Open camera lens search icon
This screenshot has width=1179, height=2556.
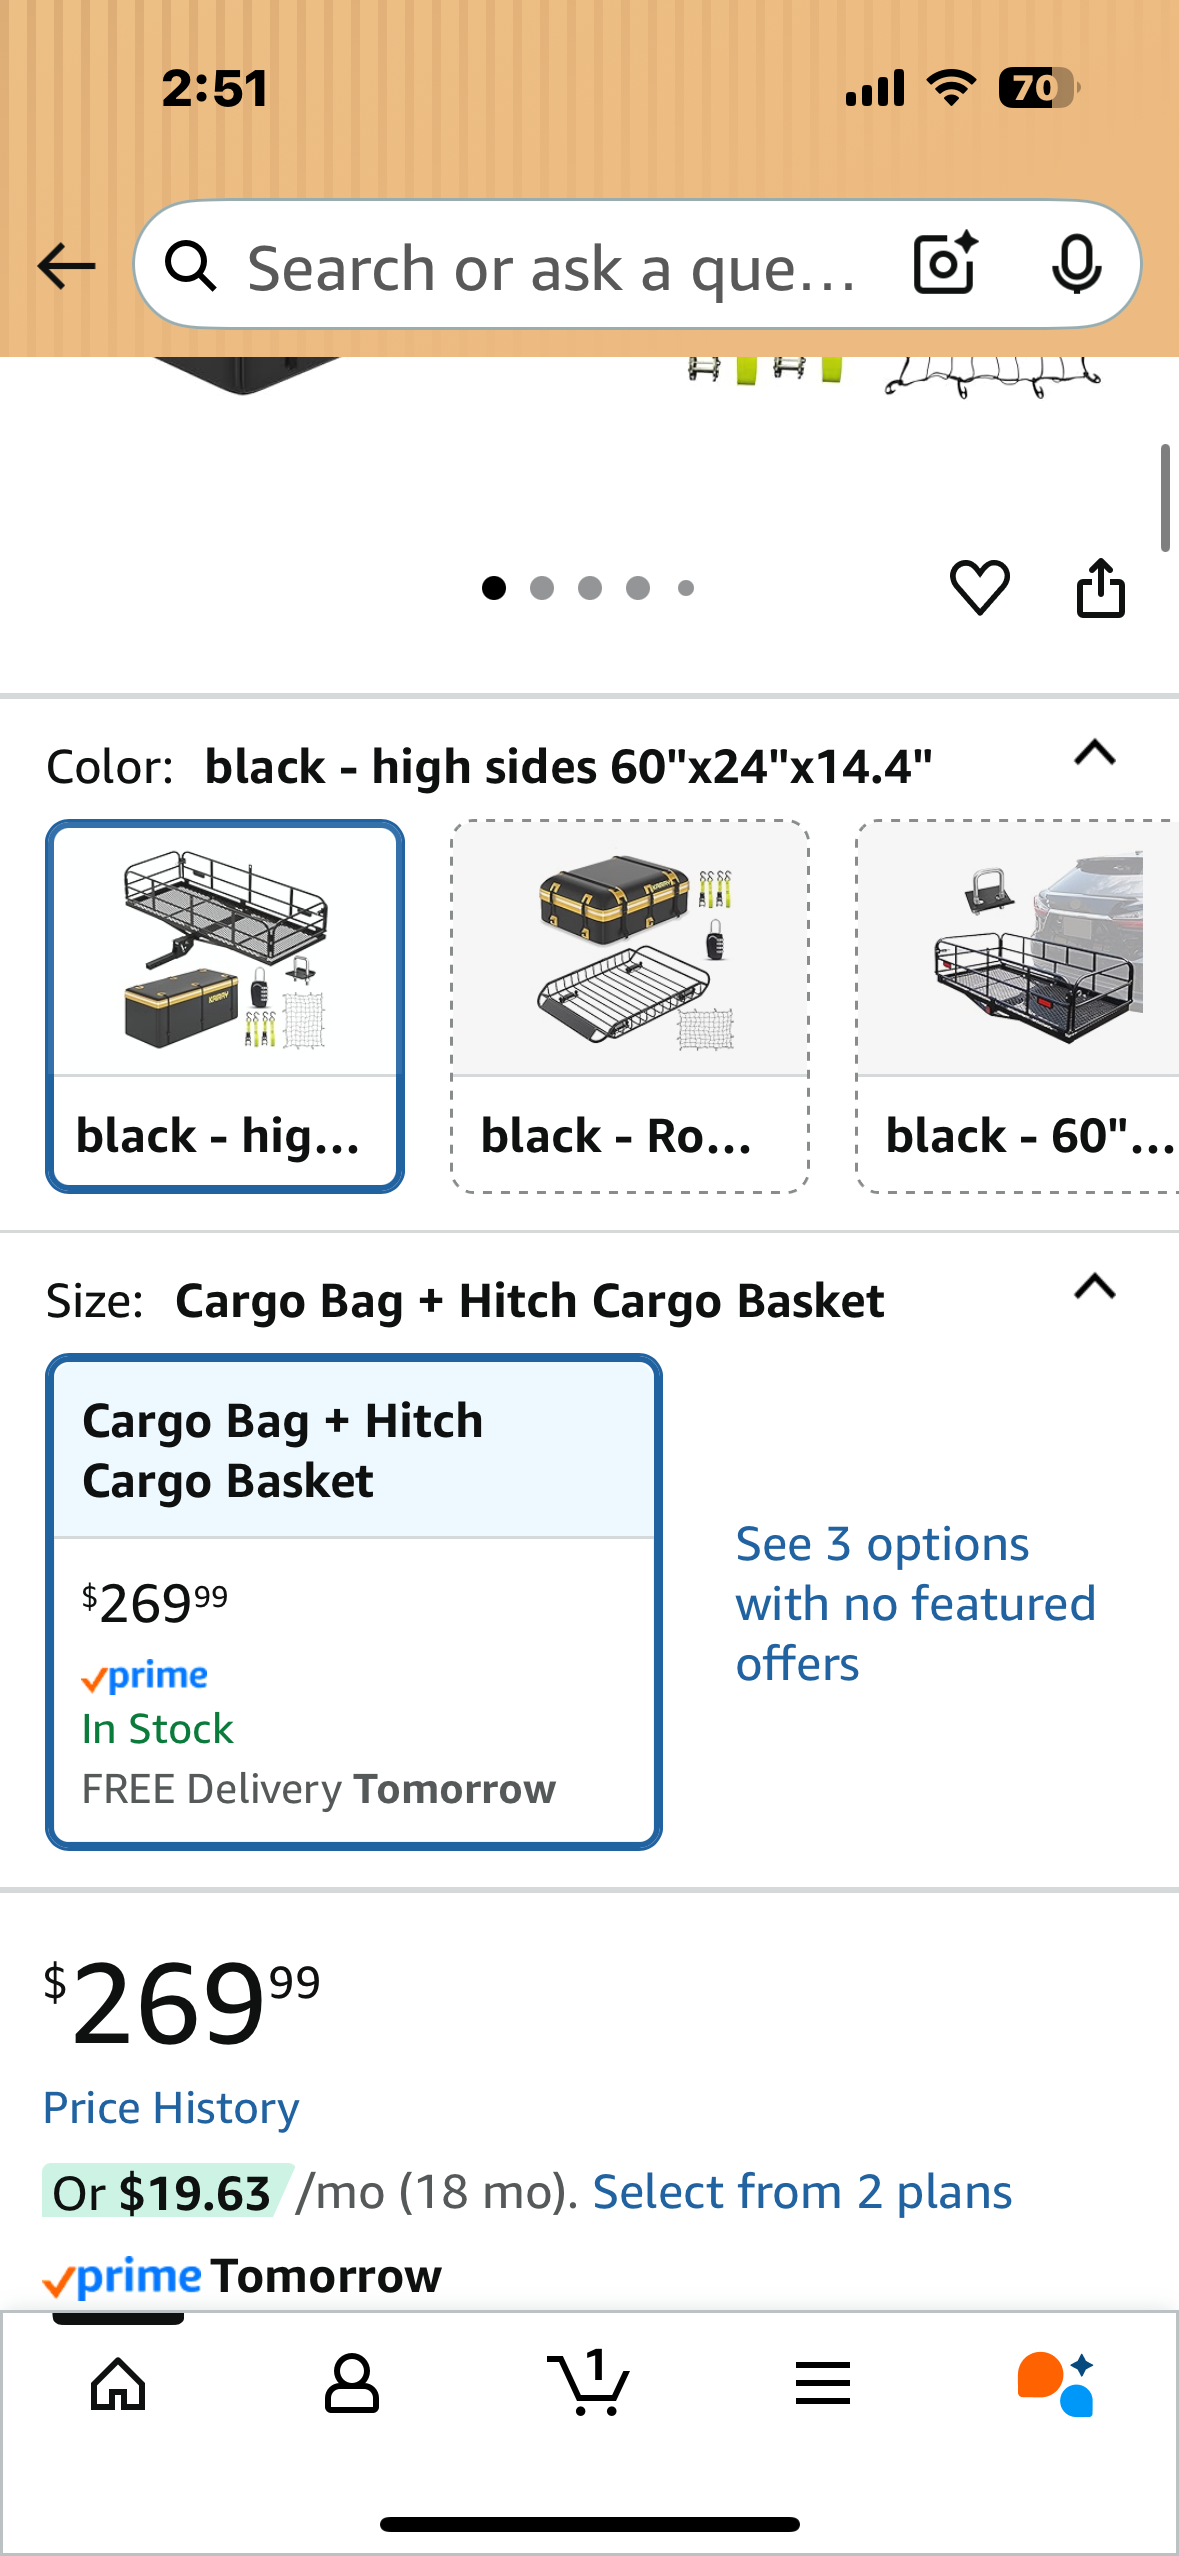coord(944,264)
